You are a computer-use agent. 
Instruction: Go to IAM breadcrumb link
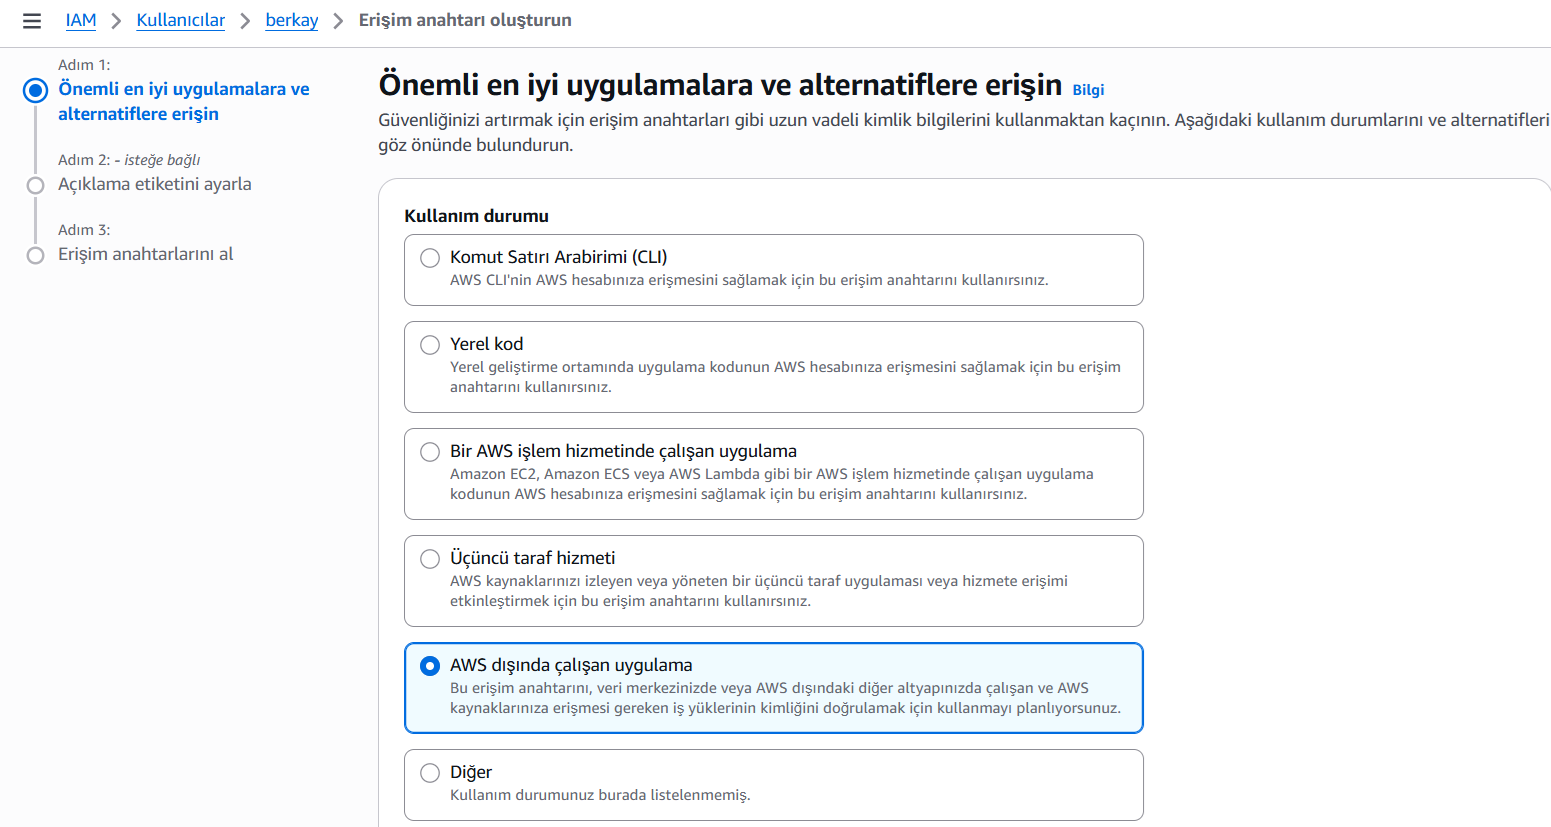(x=81, y=20)
